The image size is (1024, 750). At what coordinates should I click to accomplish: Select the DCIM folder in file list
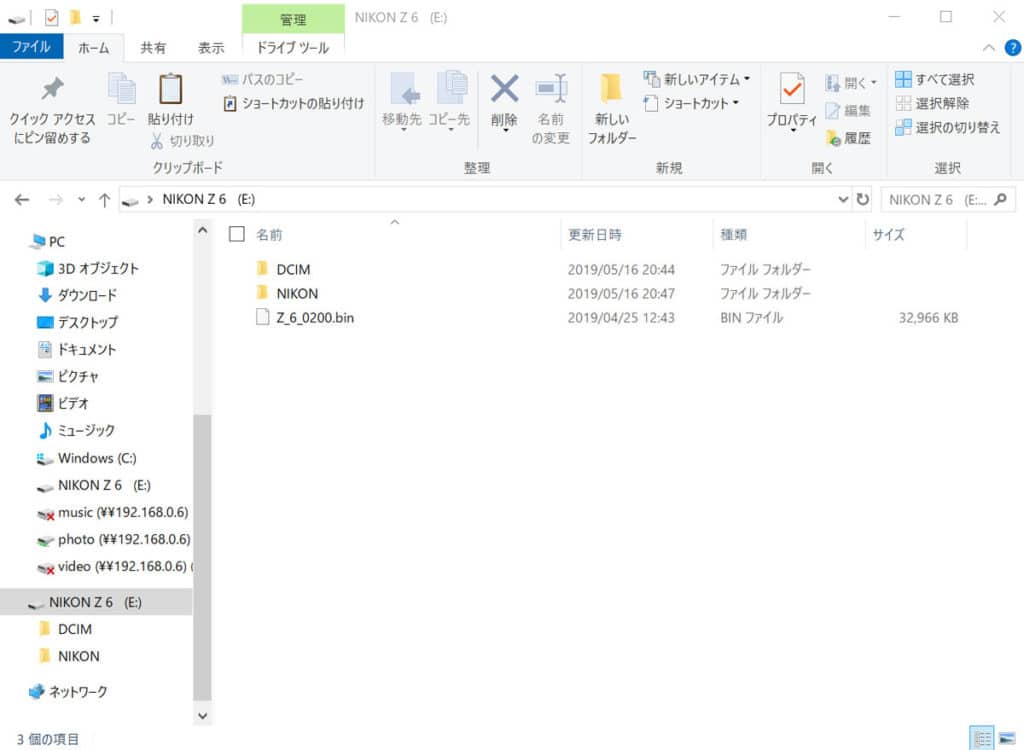[x=293, y=269]
